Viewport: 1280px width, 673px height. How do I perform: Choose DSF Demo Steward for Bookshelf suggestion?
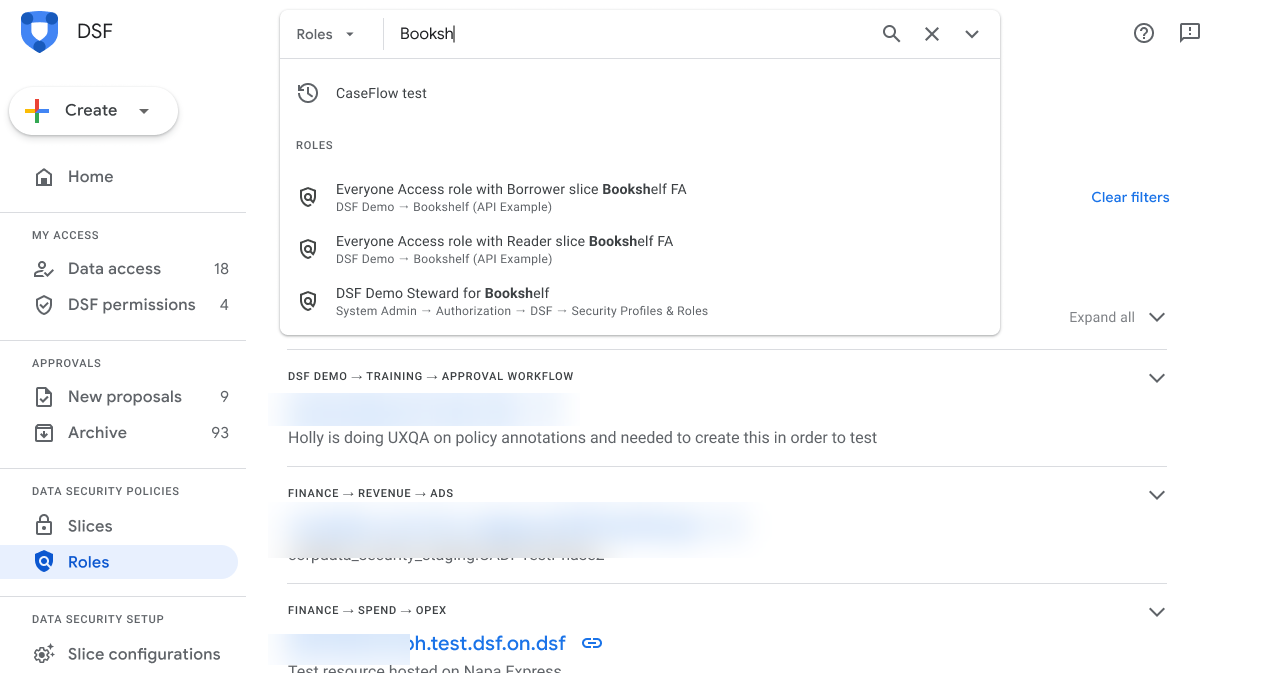click(443, 301)
